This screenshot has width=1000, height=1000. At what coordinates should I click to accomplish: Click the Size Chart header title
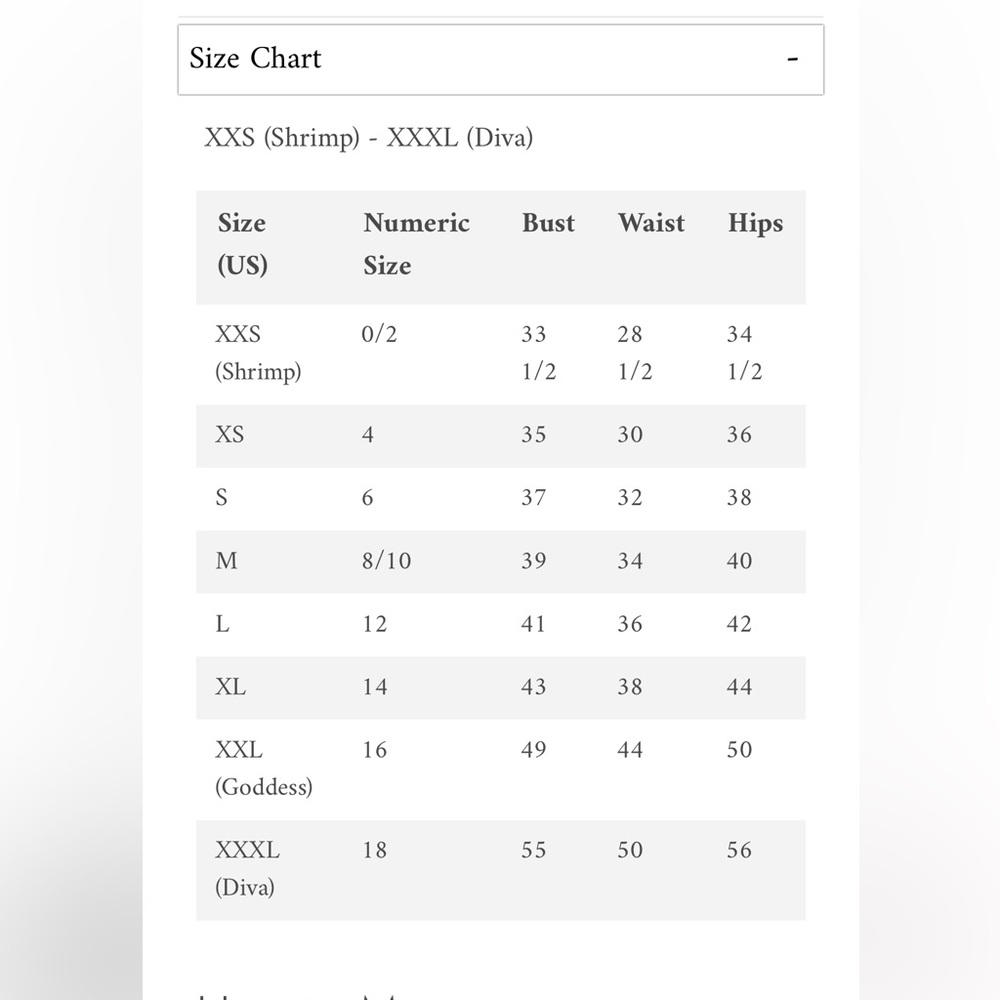(x=256, y=58)
